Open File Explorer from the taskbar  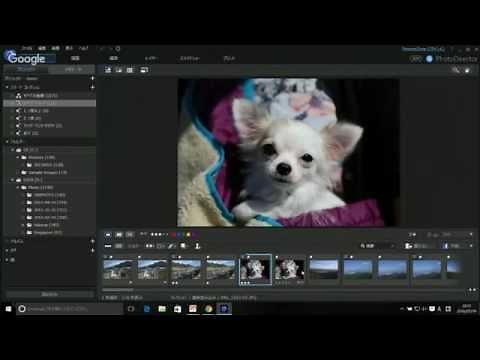pyautogui.click(x=162, y=309)
